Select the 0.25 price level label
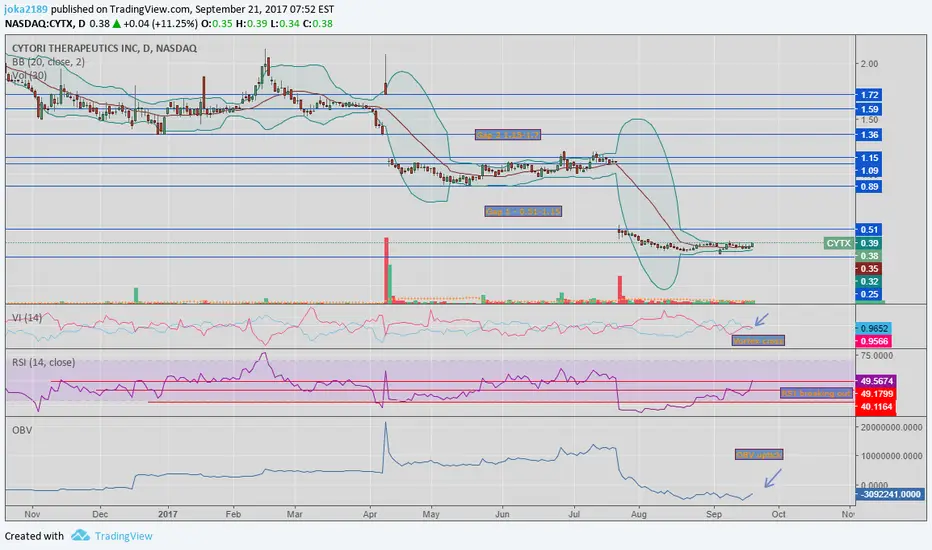 [869, 294]
